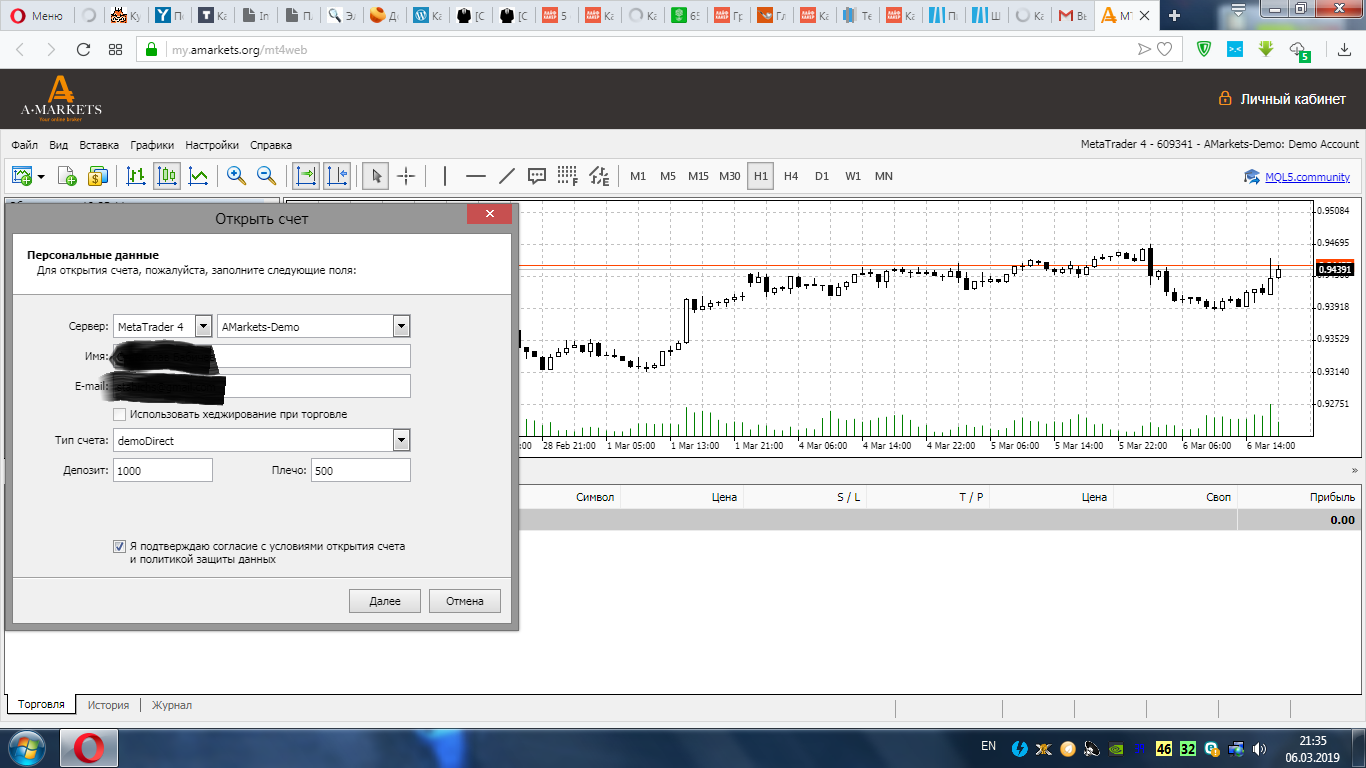Open the Справка menu
The height and width of the screenshot is (768, 1366).
271,144
